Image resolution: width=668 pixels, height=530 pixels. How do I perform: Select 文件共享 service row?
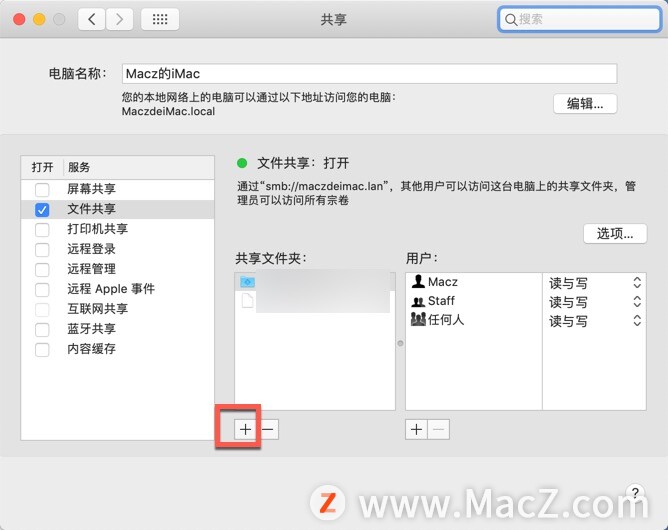click(x=118, y=209)
